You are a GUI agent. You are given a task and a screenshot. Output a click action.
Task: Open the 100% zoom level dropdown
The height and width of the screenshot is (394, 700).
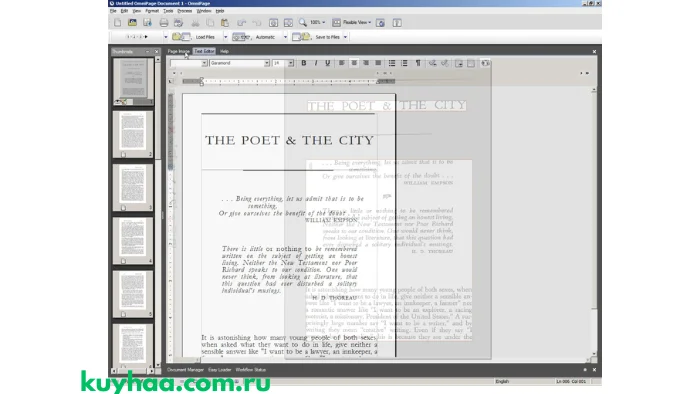coord(324,22)
